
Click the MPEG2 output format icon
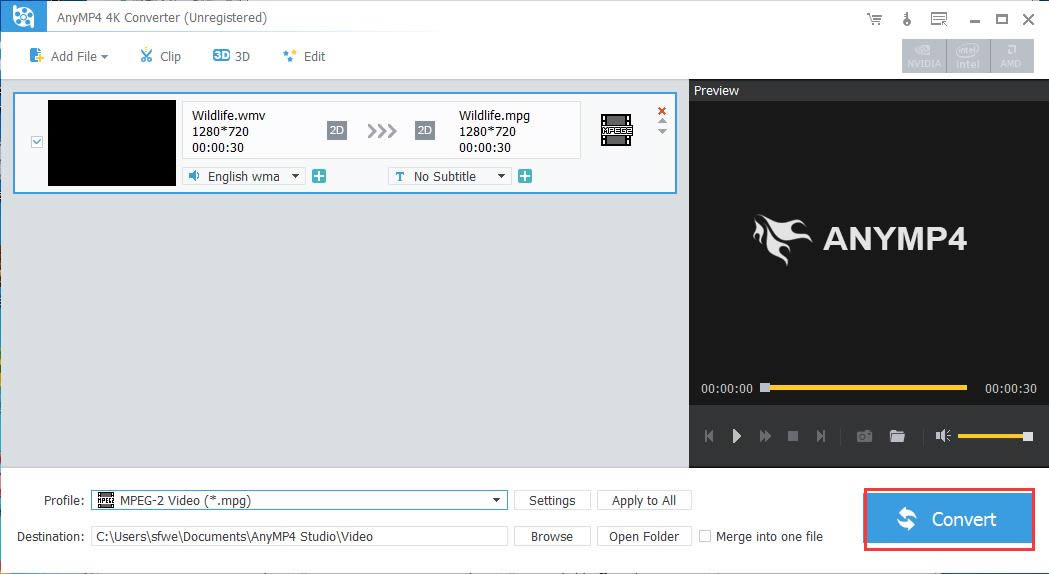[616, 130]
